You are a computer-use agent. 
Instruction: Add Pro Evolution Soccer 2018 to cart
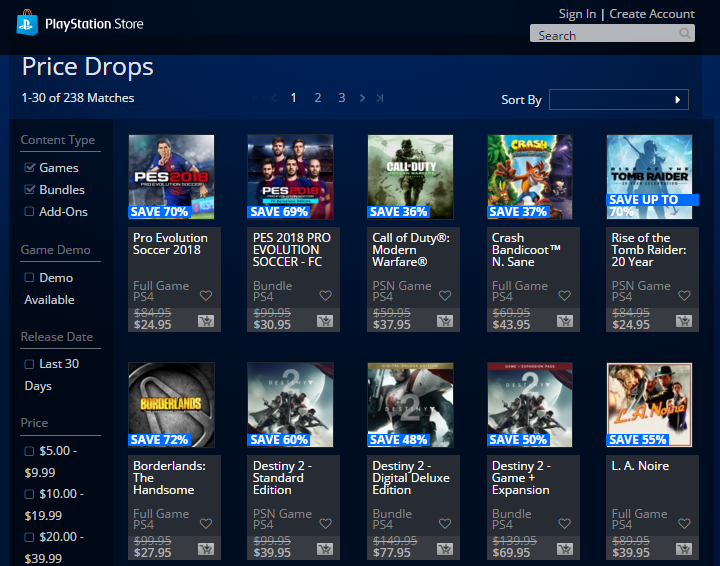point(206,321)
